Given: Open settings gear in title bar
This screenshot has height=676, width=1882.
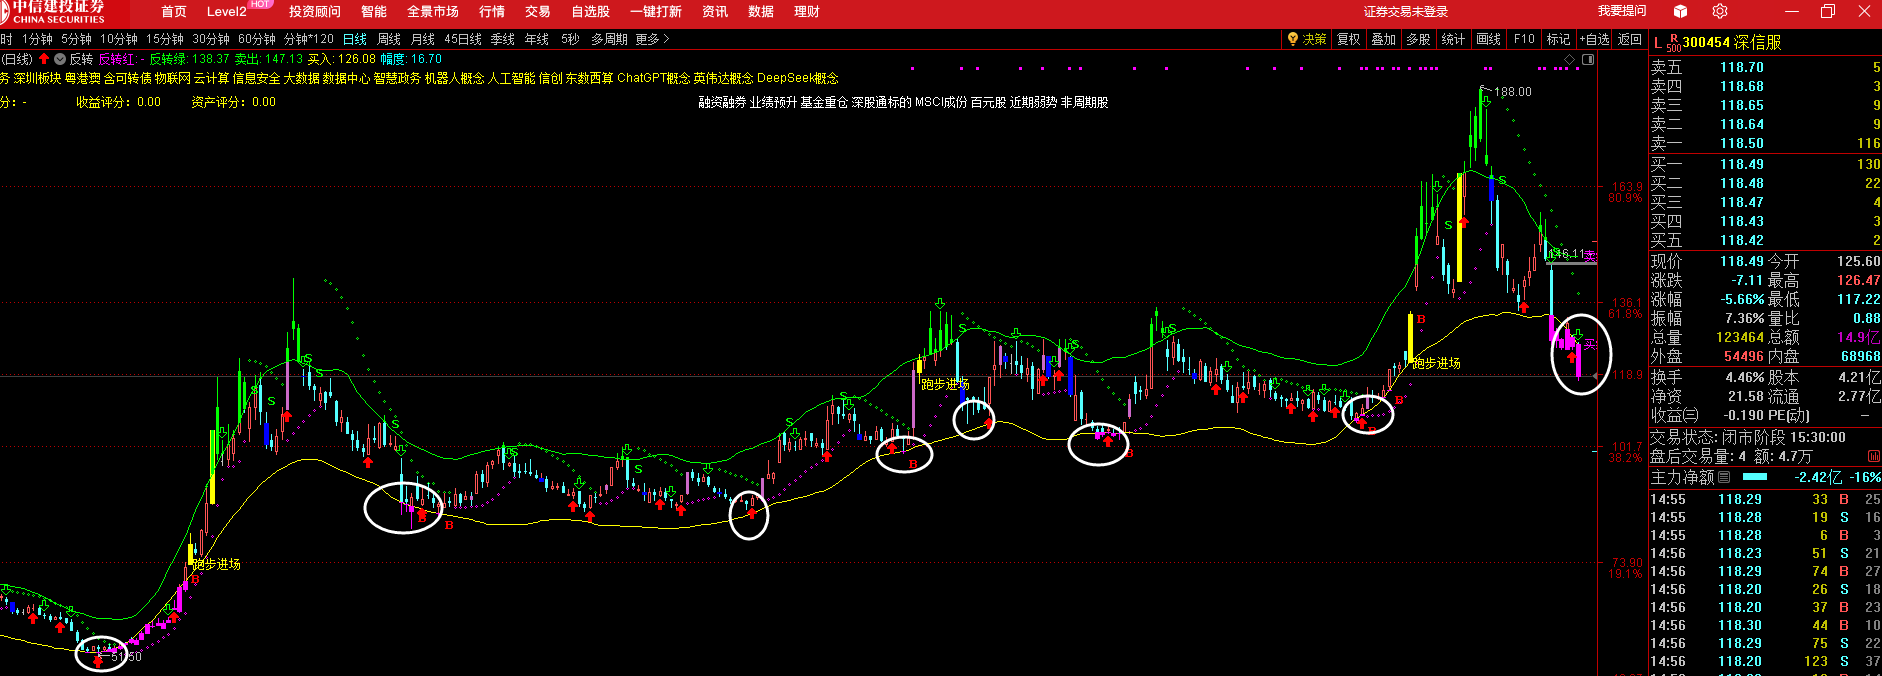Looking at the screenshot, I should (1720, 11).
